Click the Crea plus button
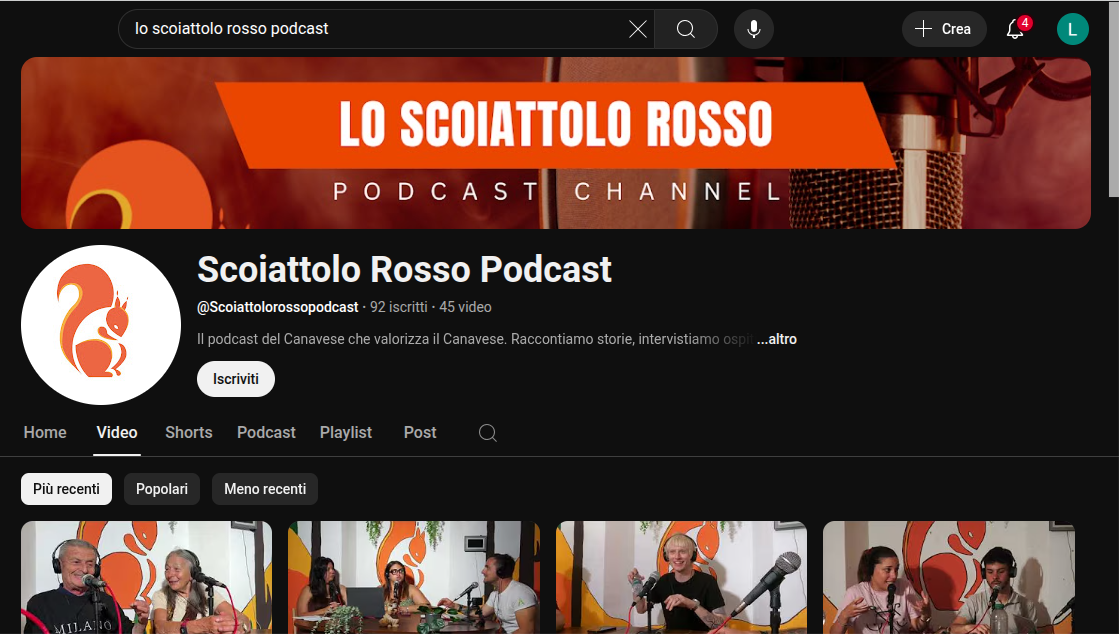Image resolution: width=1119 pixels, height=634 pixels. pos(944,29)
